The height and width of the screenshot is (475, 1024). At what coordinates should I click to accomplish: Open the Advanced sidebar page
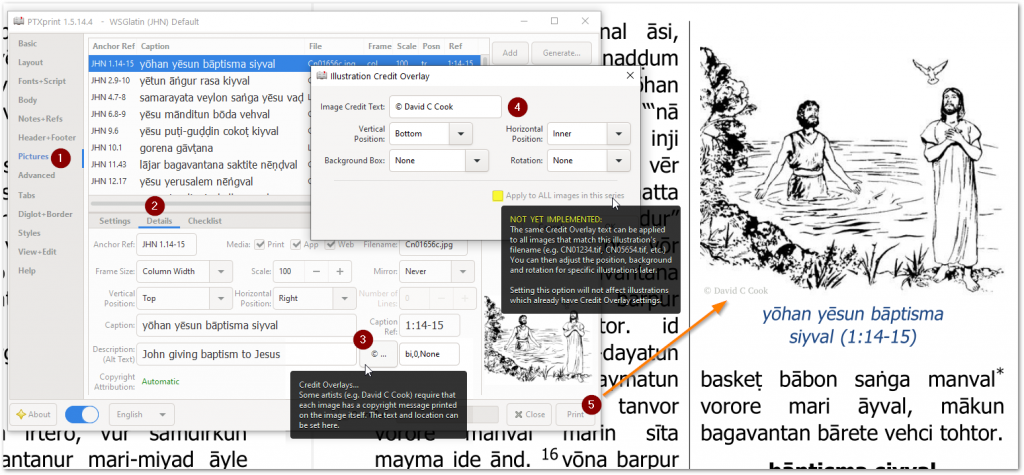37,176
